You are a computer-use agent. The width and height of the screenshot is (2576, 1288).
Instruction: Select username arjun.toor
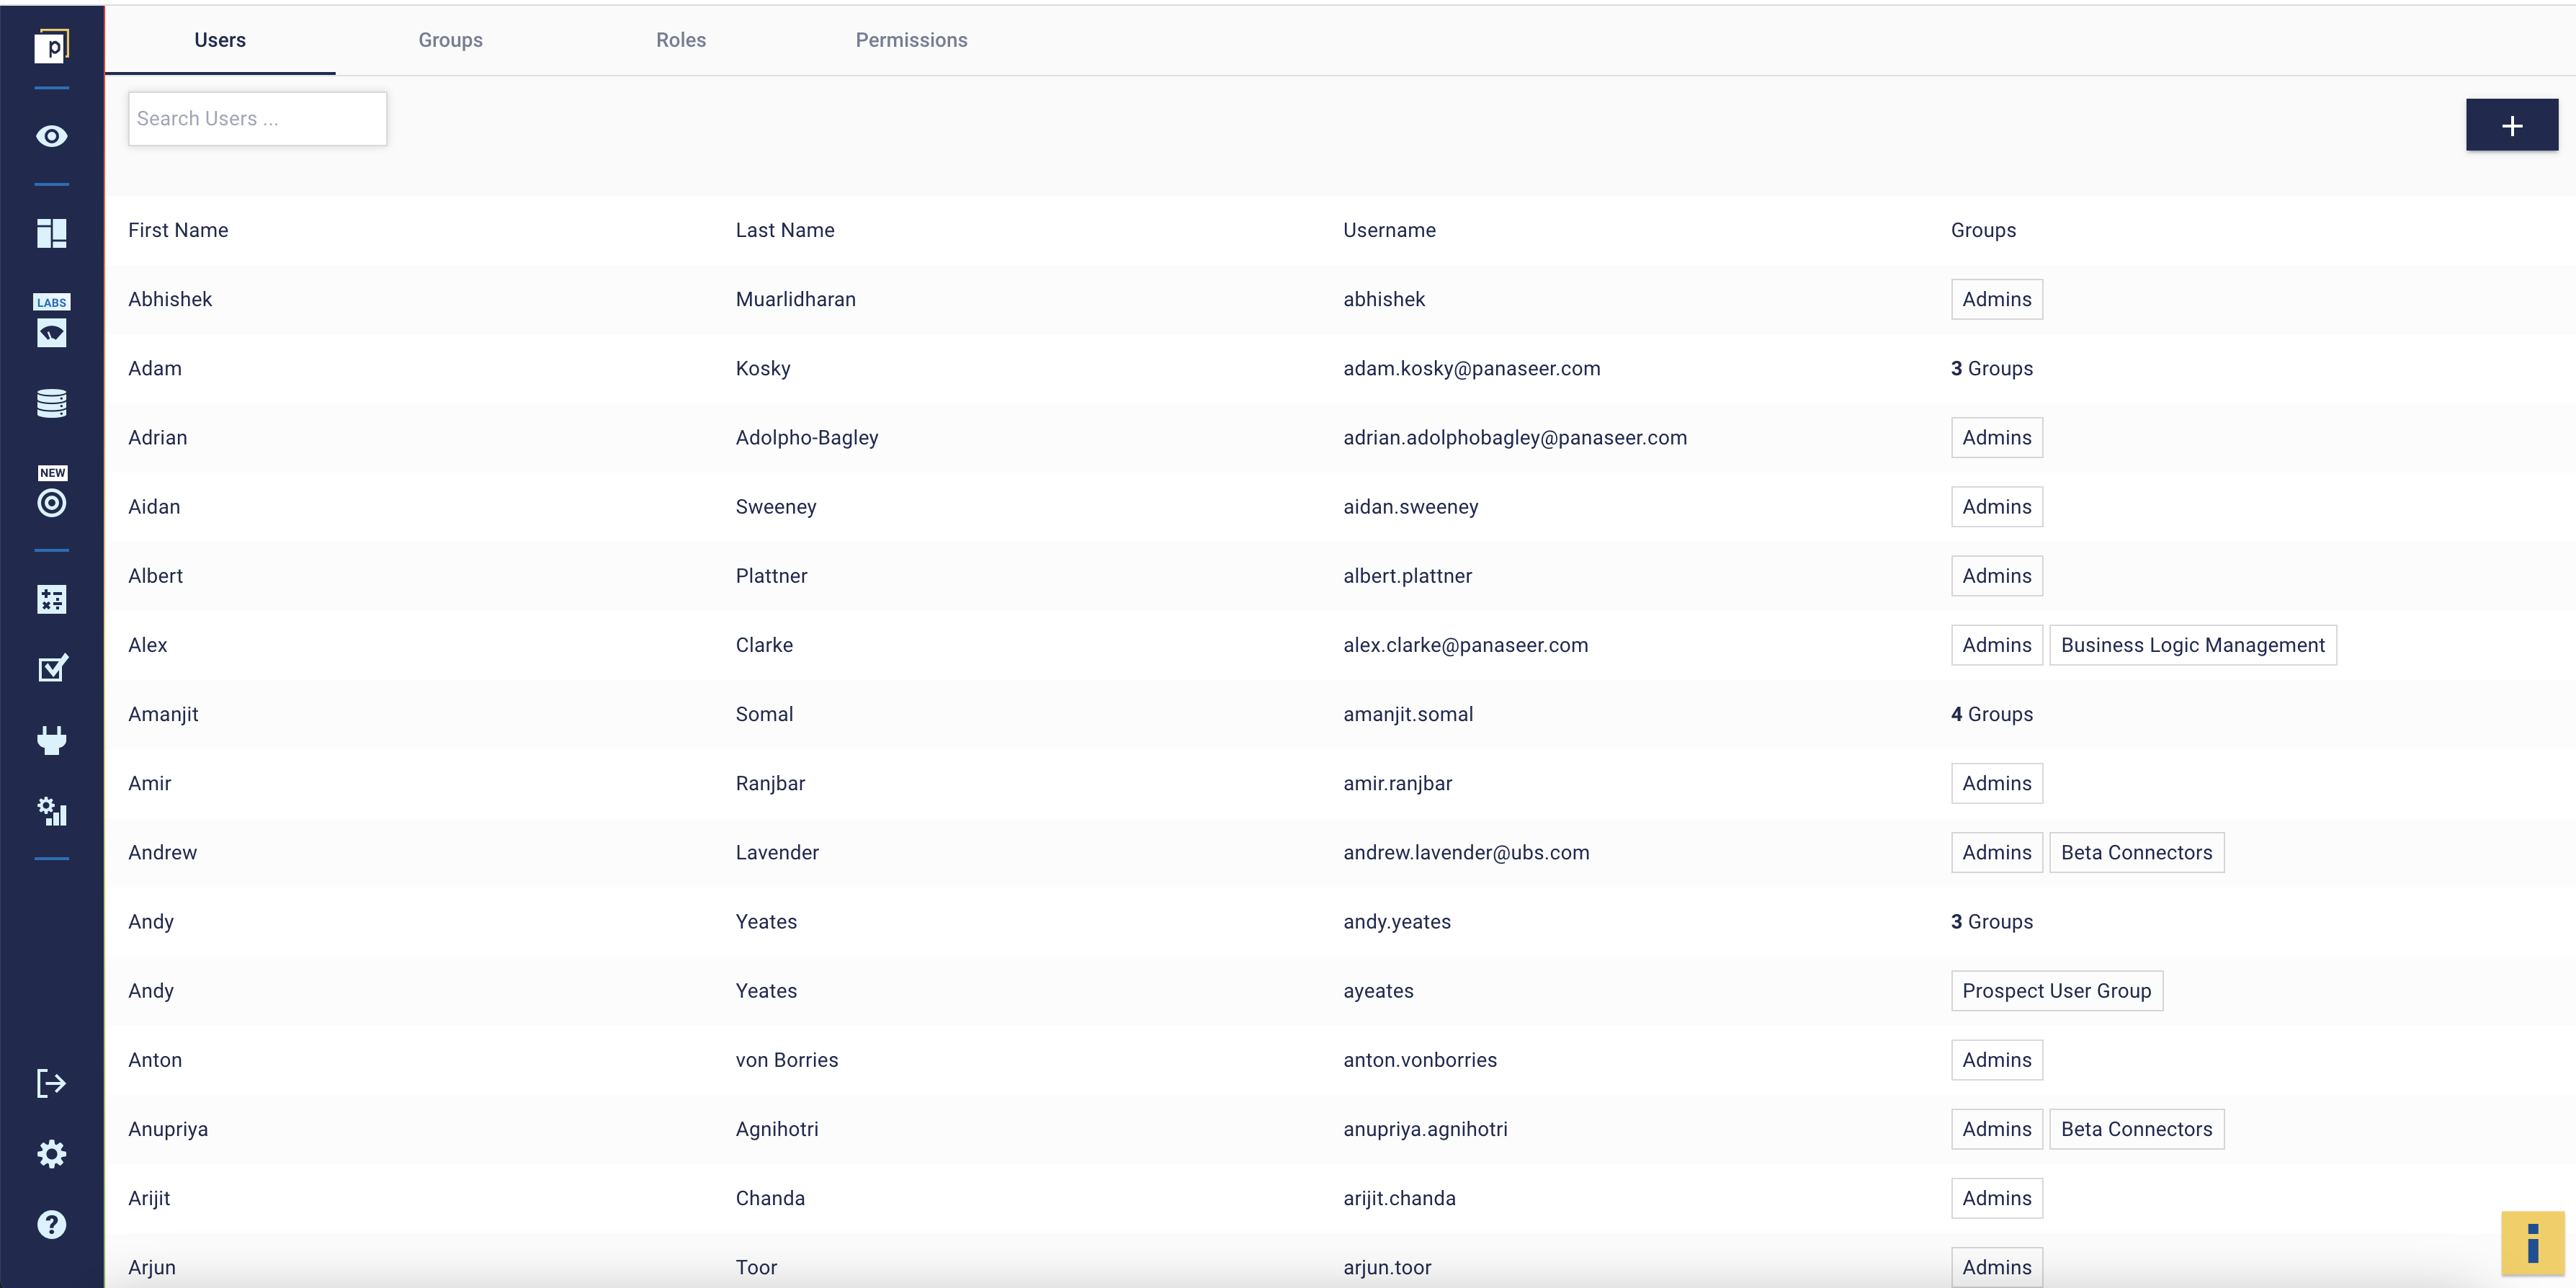1387,1267
